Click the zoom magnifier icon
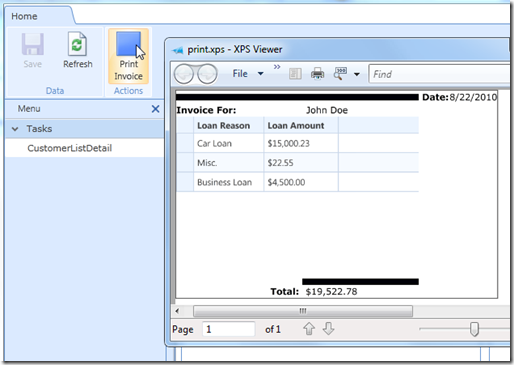The image size is (514, 365). pos(340,74)
